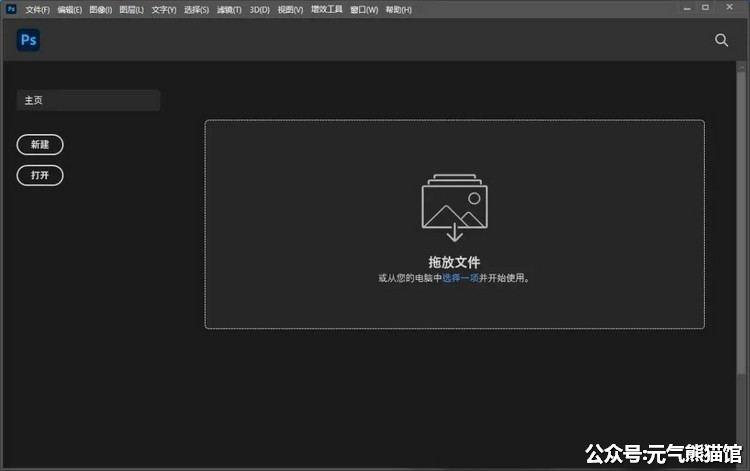This screenshot has width=750, height=471.
Task: Open the 窗口(W) menu
Action: (364, 9)
